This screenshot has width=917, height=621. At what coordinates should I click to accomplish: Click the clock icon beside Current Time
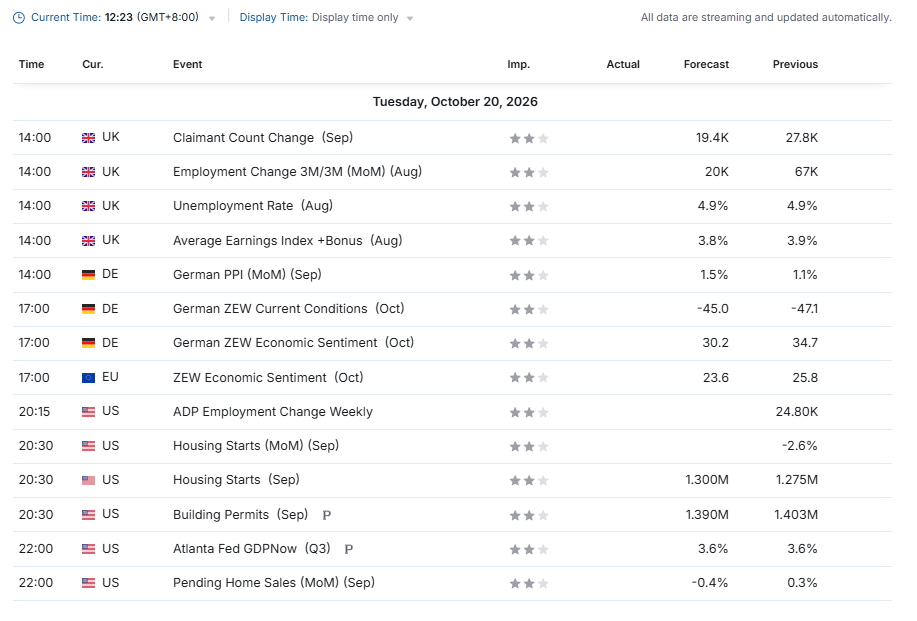tap(19, 18)
